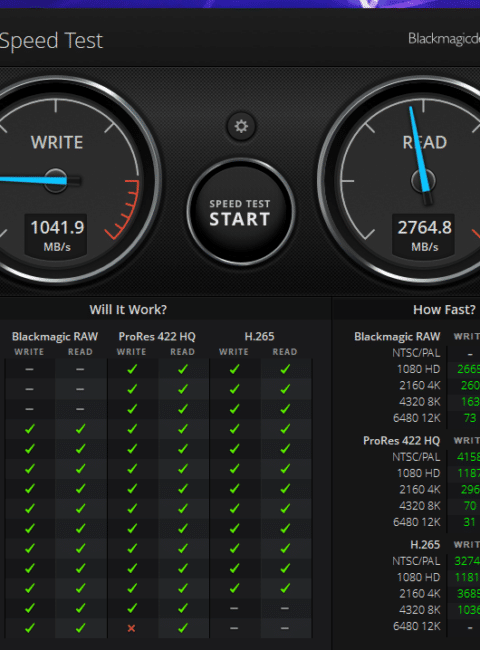Click 4320 8K row under H.265 in How Fast

pos(420,610)
